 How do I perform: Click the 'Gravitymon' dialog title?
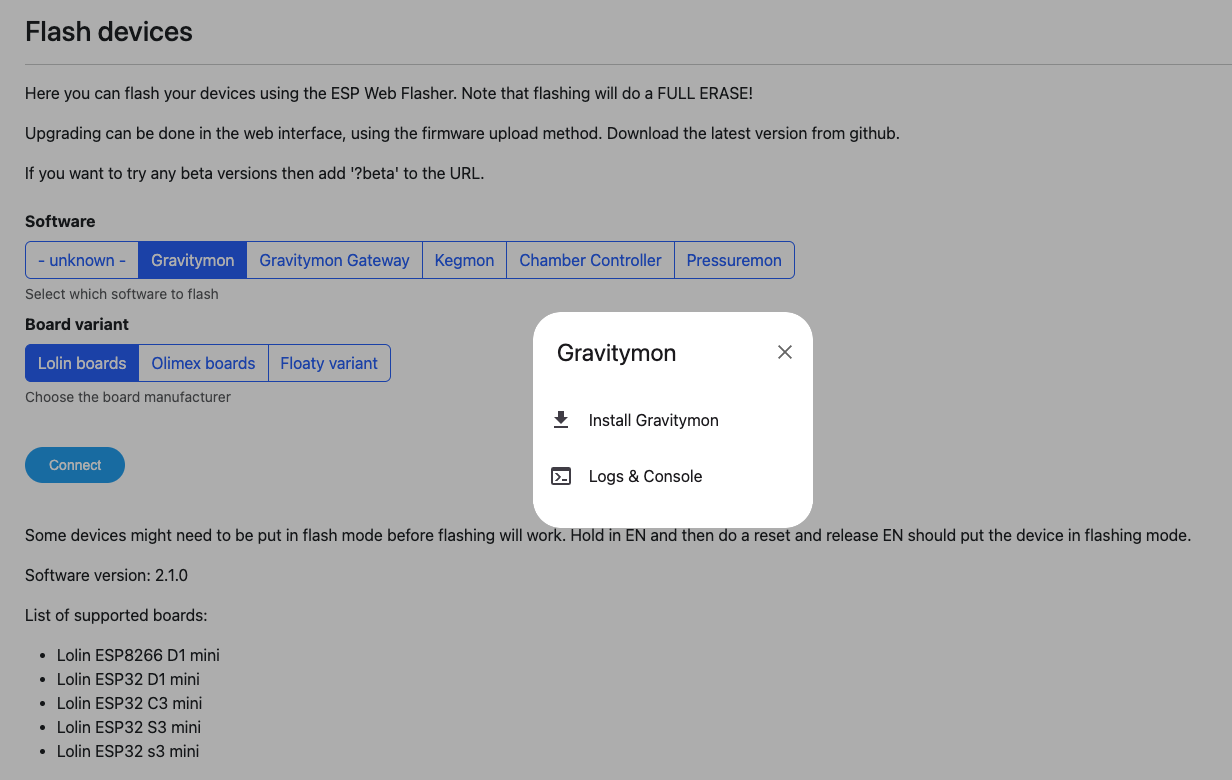coord(616,353)
